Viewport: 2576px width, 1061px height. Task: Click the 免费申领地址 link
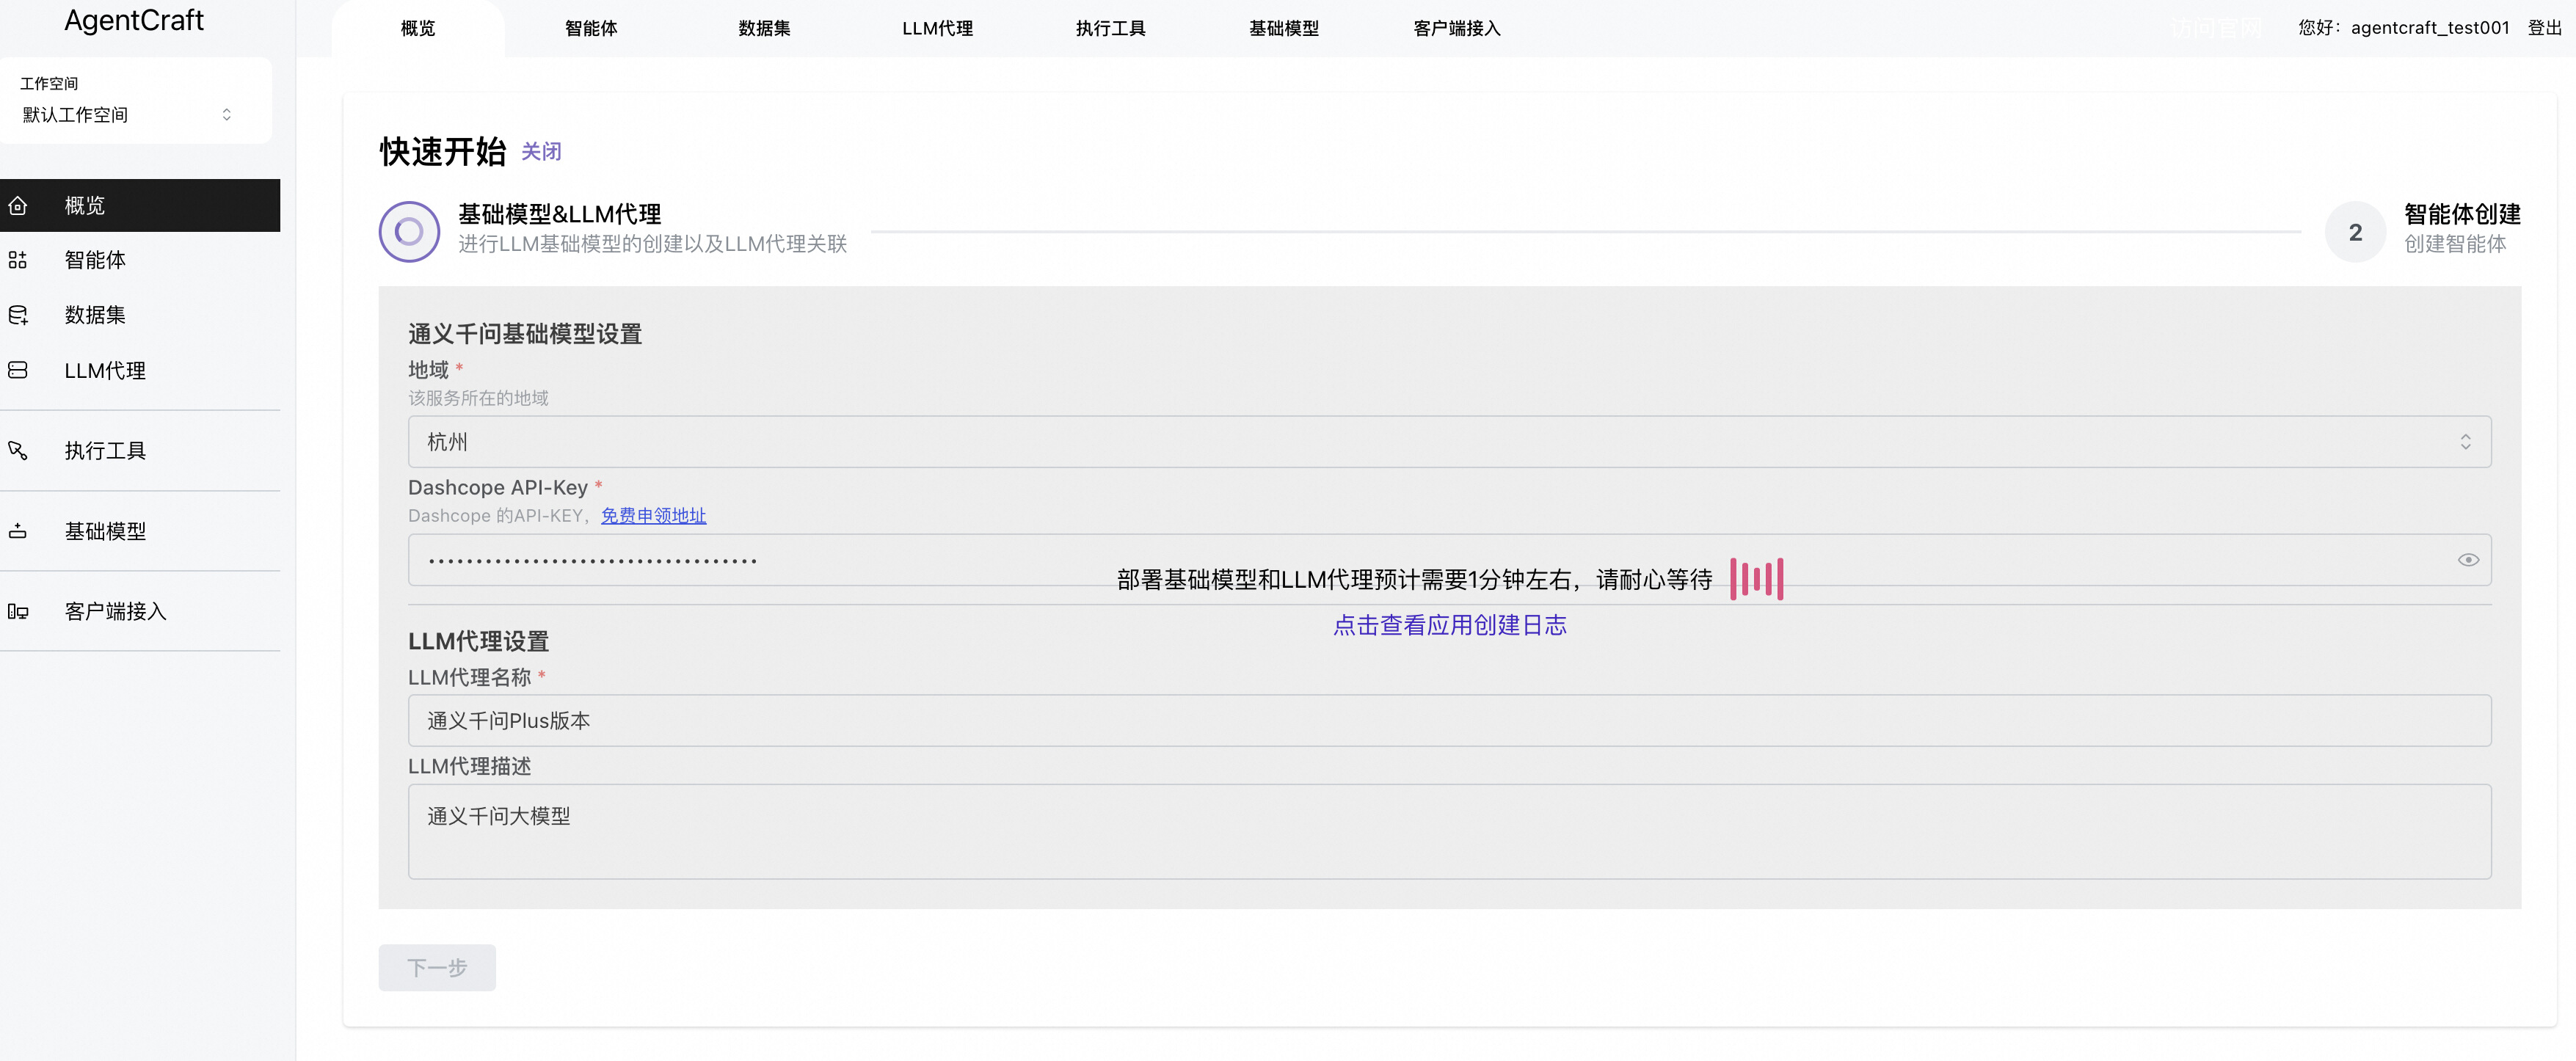pos(653,516)
